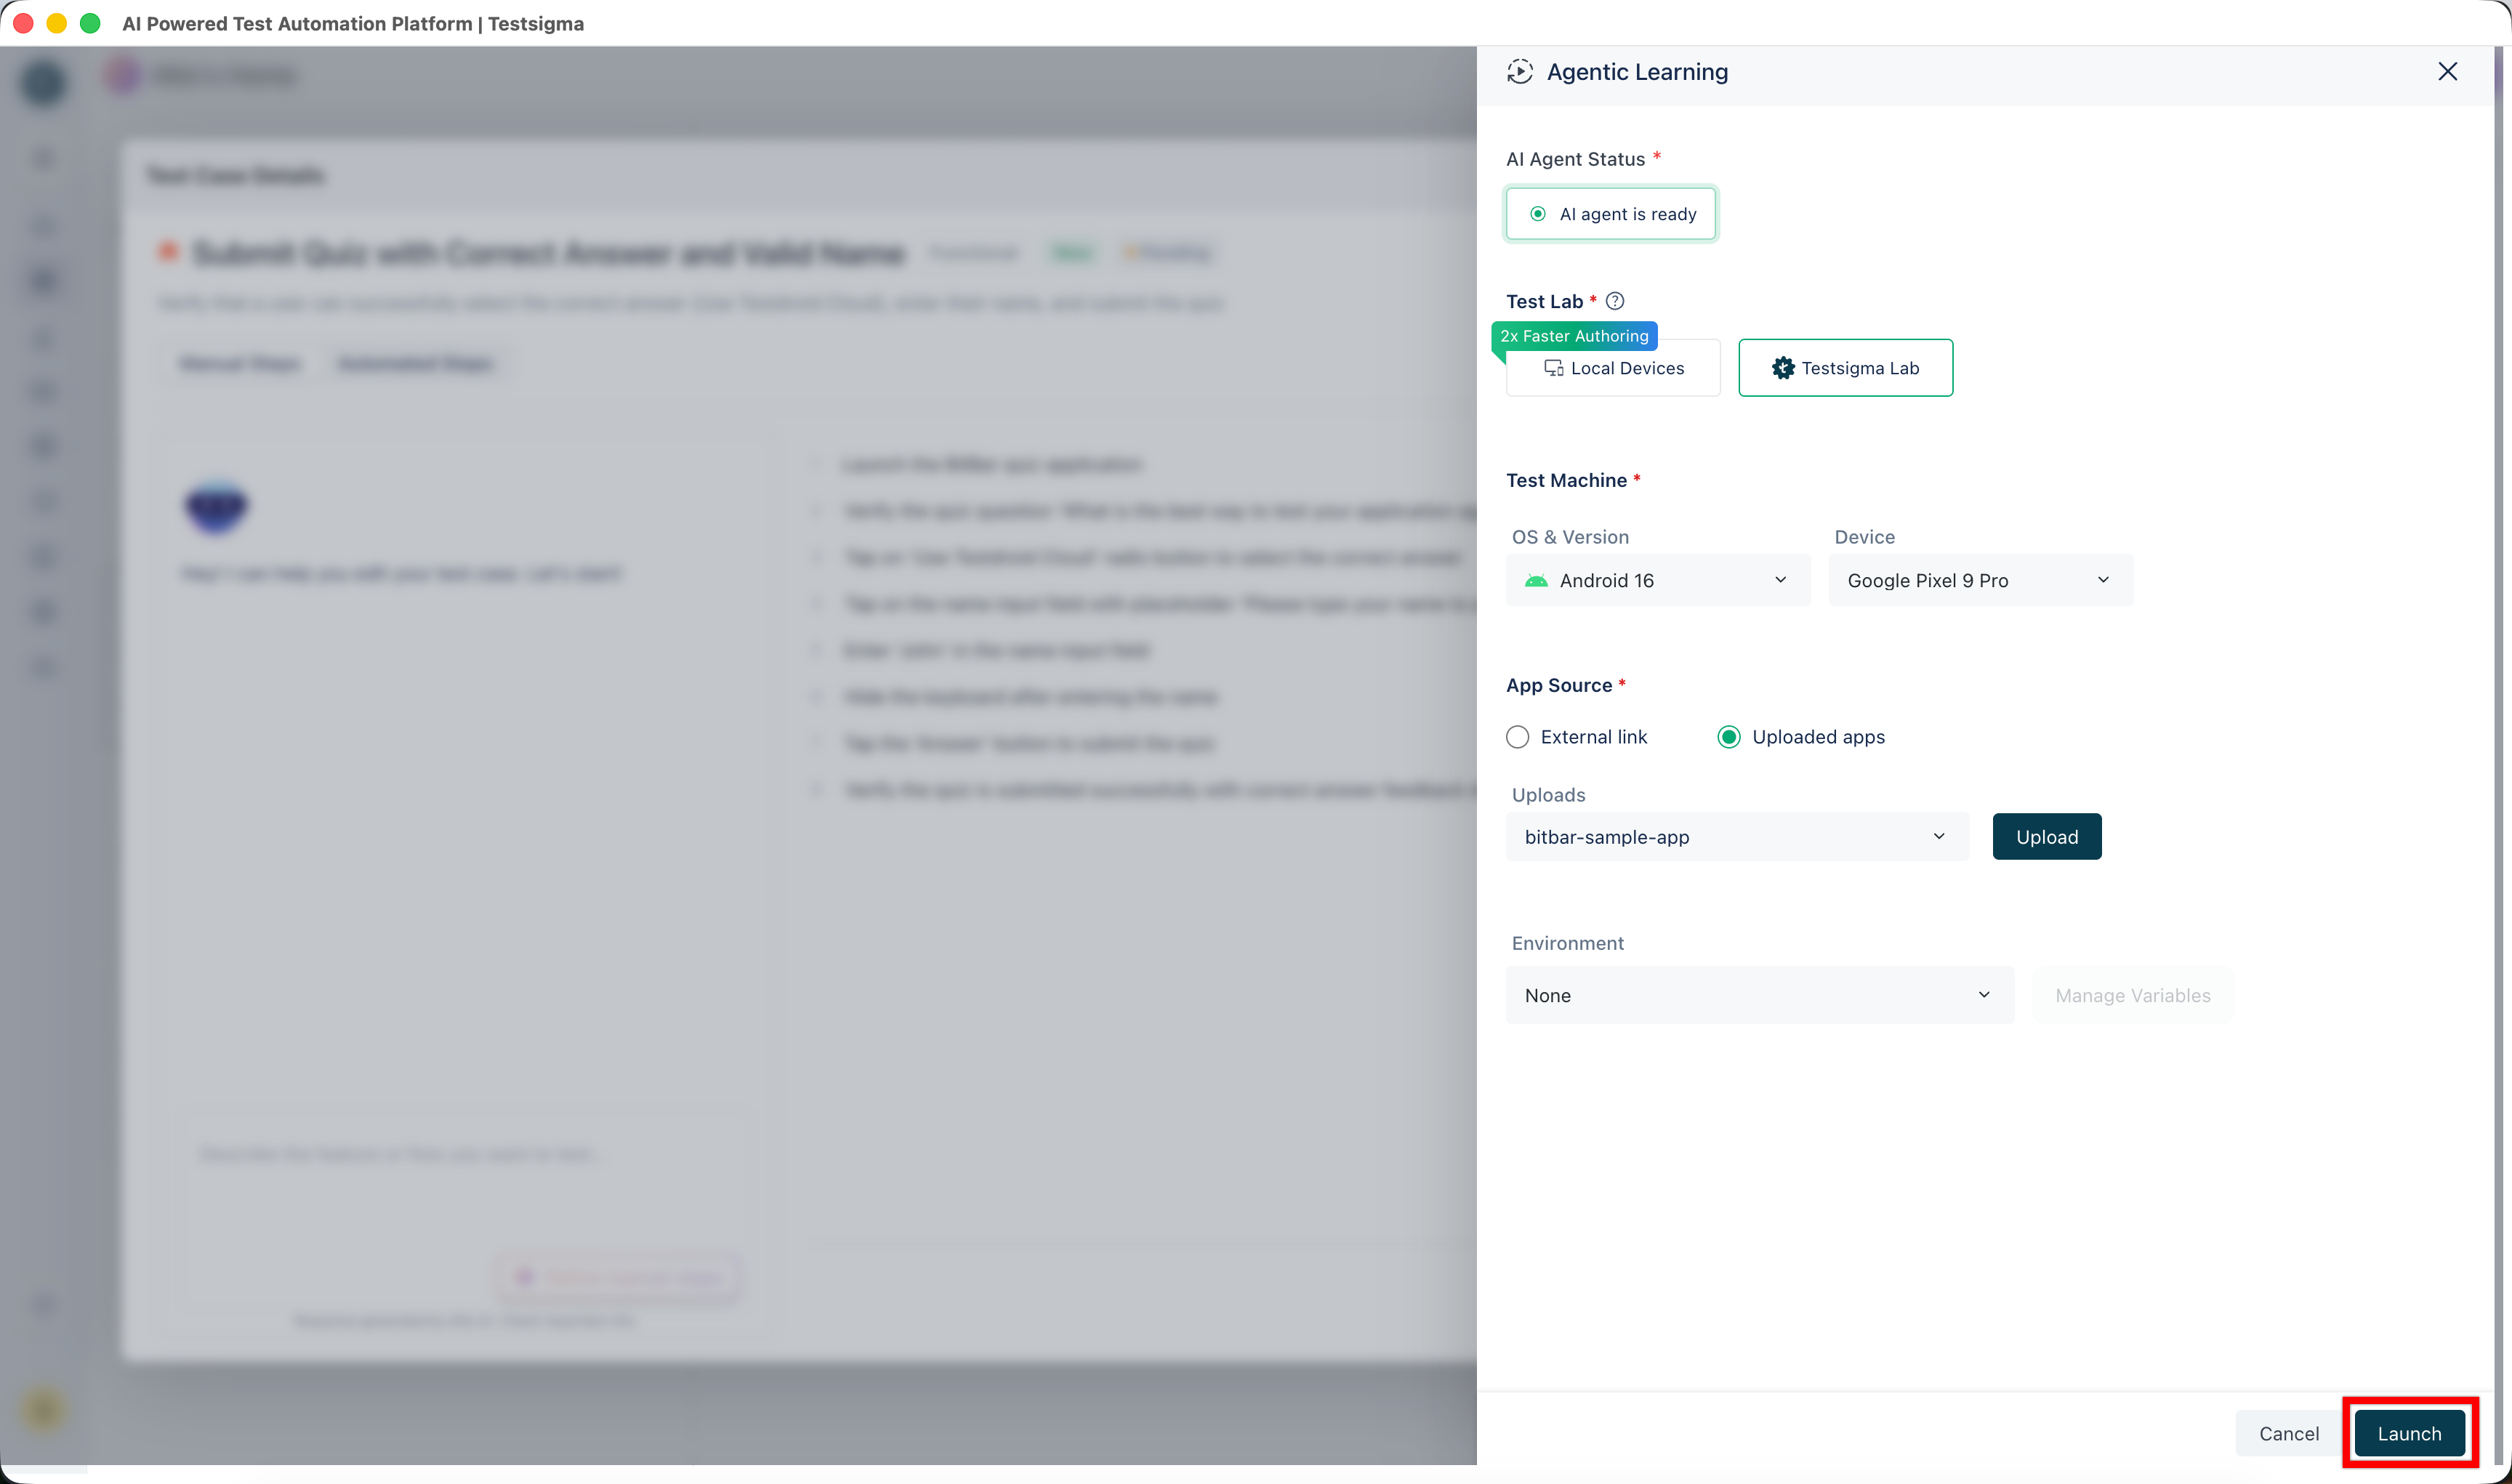Expand the Uploads dropdown with bitbar-sample-app
Image resolution: width=2512 pixels, height=1484 pixels.
1737,837
